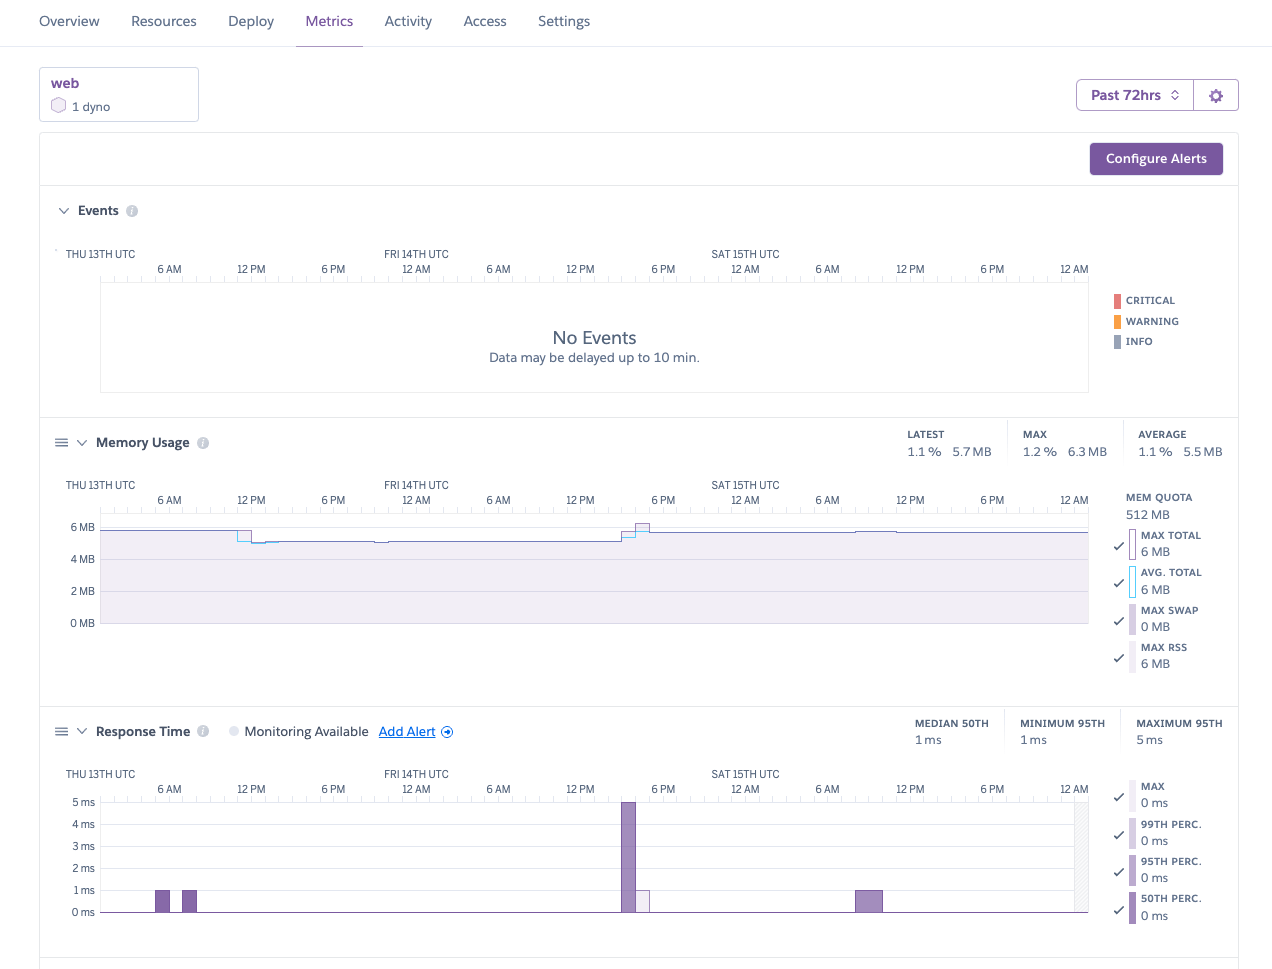The height and width of the screenshot is (969, 1272).
Task: Click the arrow icon after Add Alert
Action: point(447,731)
